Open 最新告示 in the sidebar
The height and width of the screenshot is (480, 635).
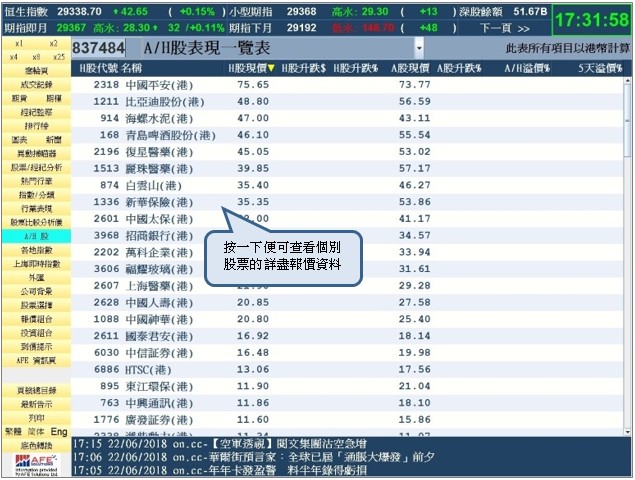click(x=36, y=404)
